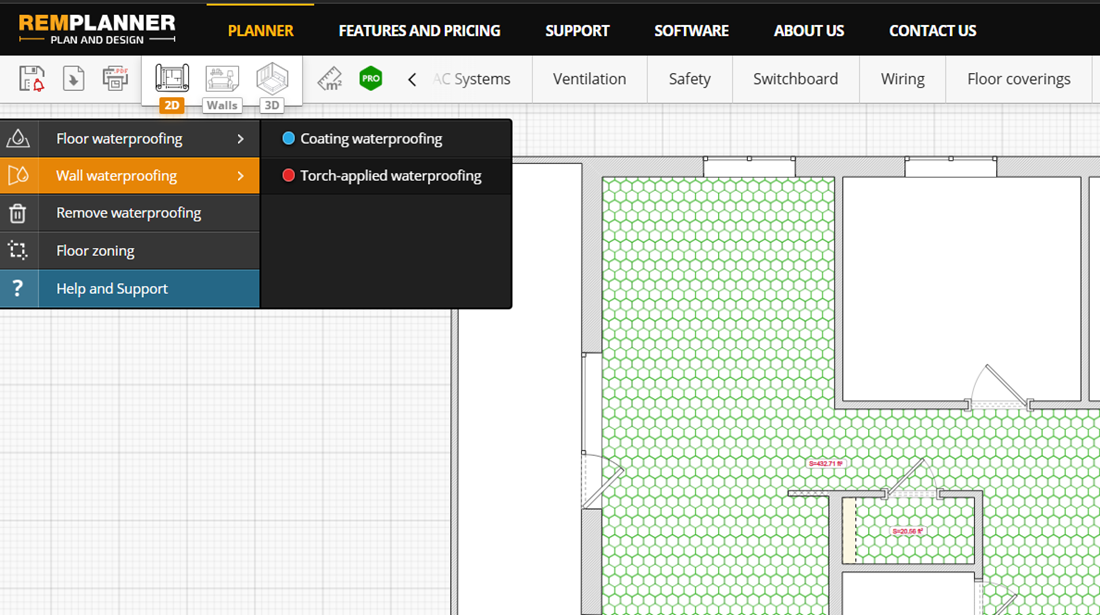Select Torch-applied waterproofing option
The image size is (1100, 615).
point(390,176)
